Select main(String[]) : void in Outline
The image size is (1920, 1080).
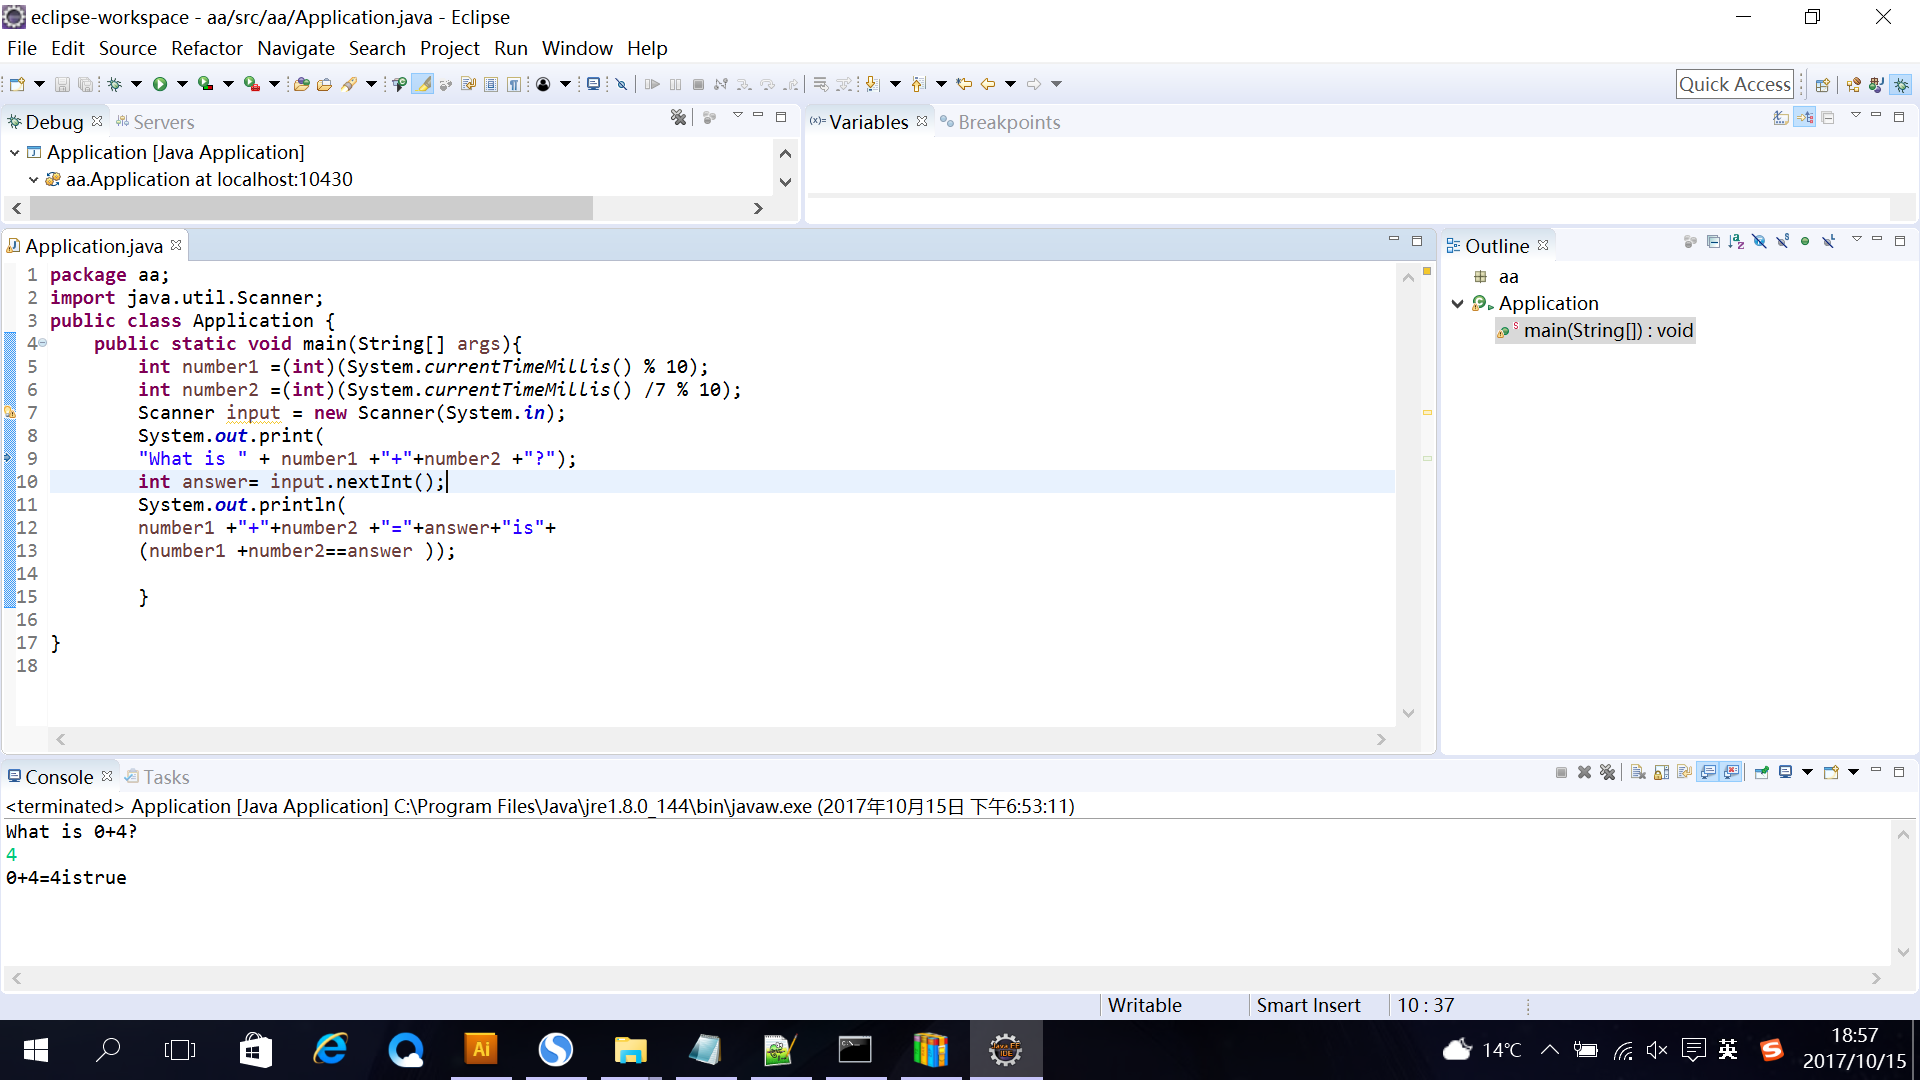(x=1595, y=331)
